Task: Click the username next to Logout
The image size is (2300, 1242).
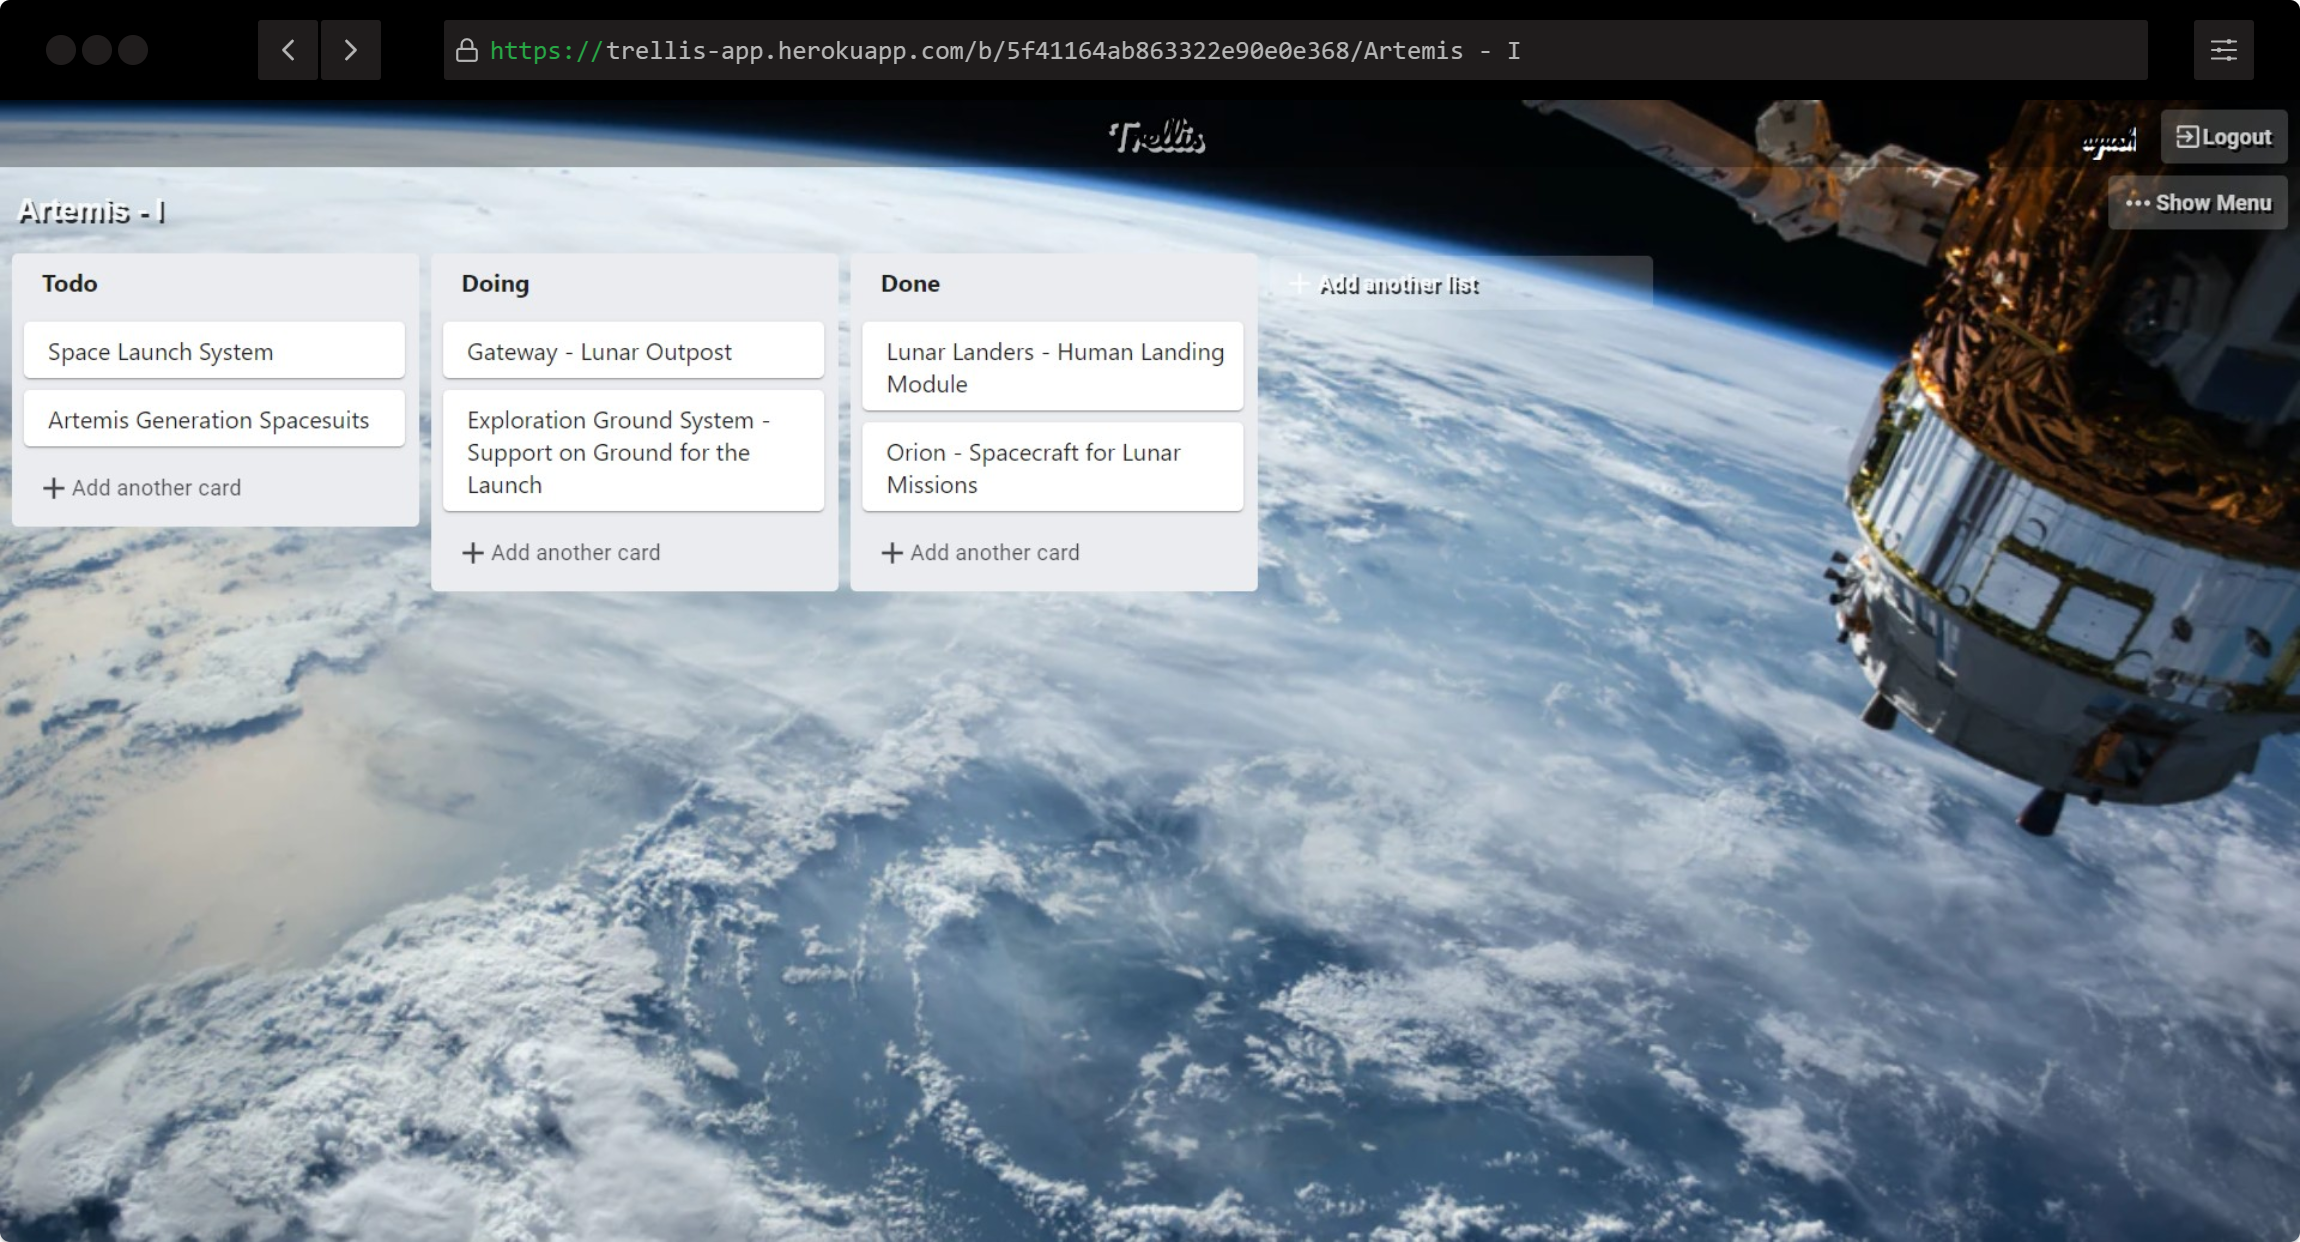Action: click(2109, 141)
